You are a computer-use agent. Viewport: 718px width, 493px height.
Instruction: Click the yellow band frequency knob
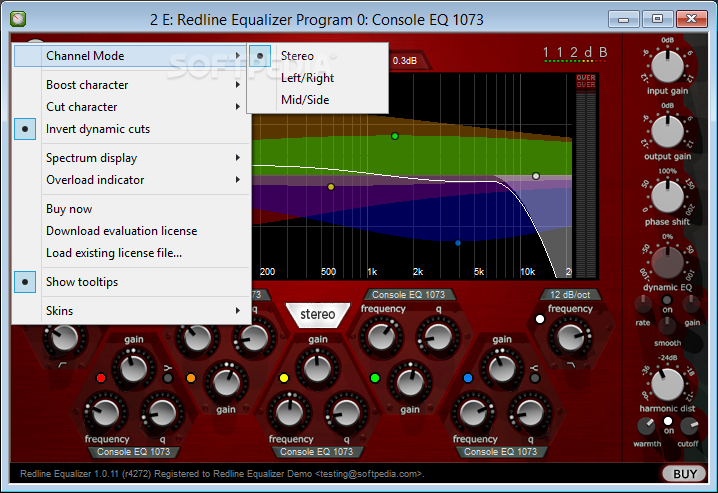click(289, 412)
